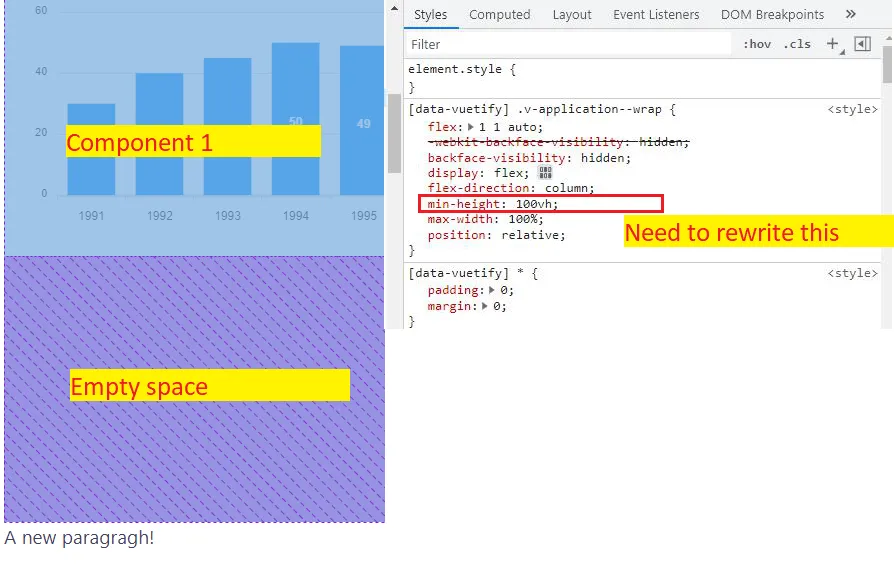Open the <style> source link for .v-application--wrap
894x572 pixels.
pyautogui.click(x=852, y=109)
